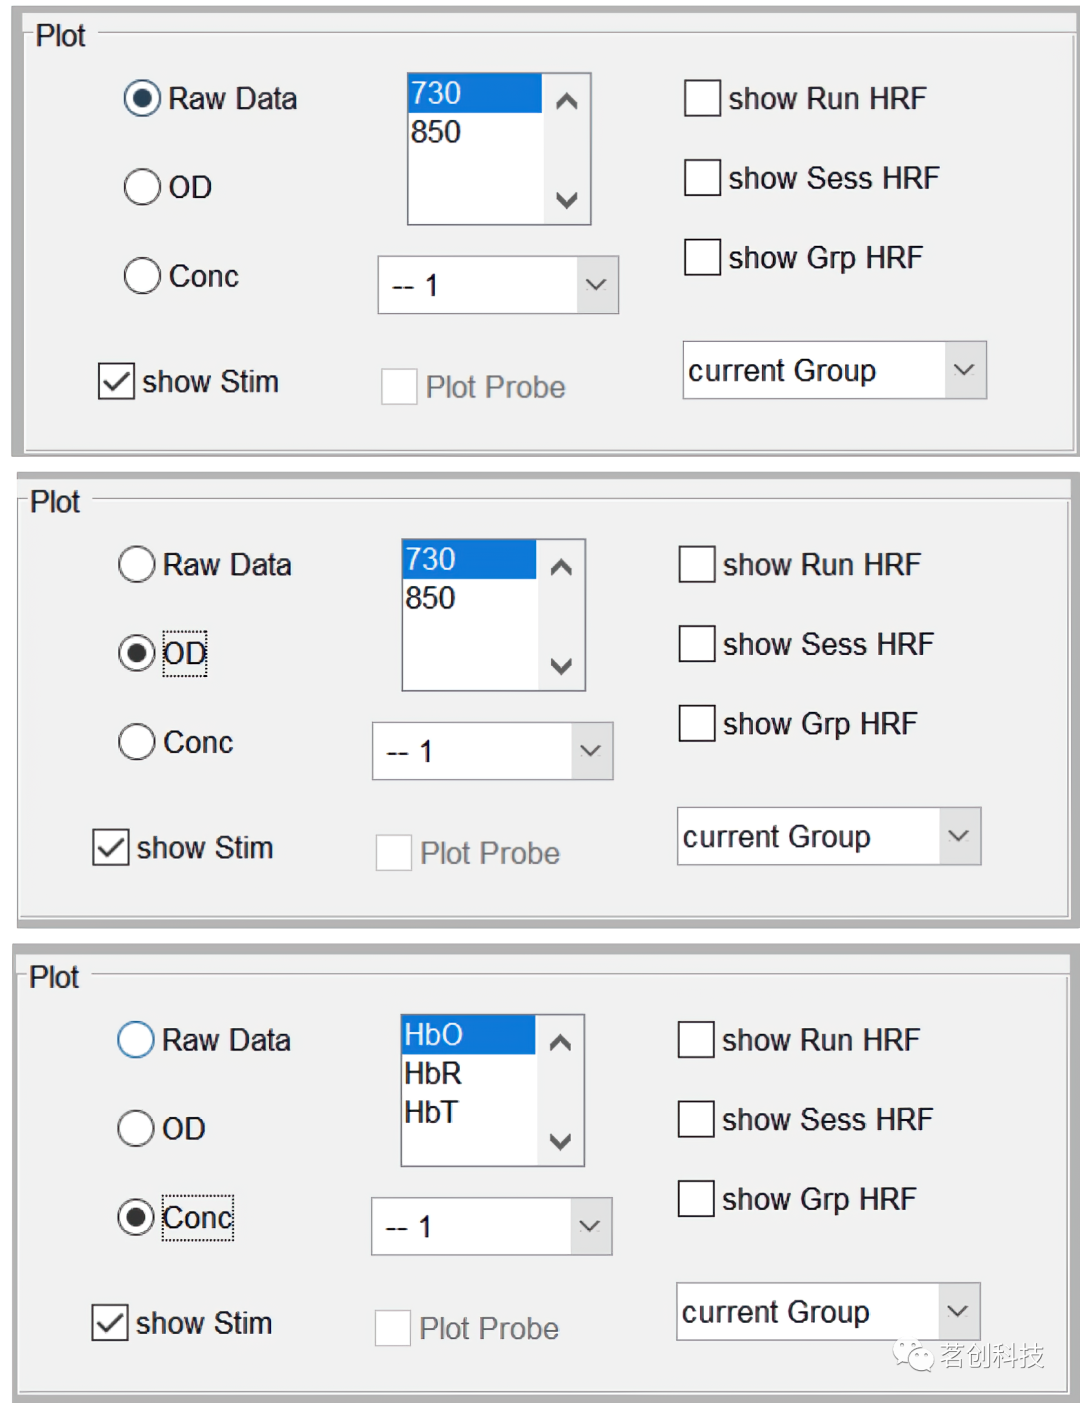This screenshot has height=1403, width=1080.
Task: Open the current Group dropdown in the top panel
Action: click(964, 370)
